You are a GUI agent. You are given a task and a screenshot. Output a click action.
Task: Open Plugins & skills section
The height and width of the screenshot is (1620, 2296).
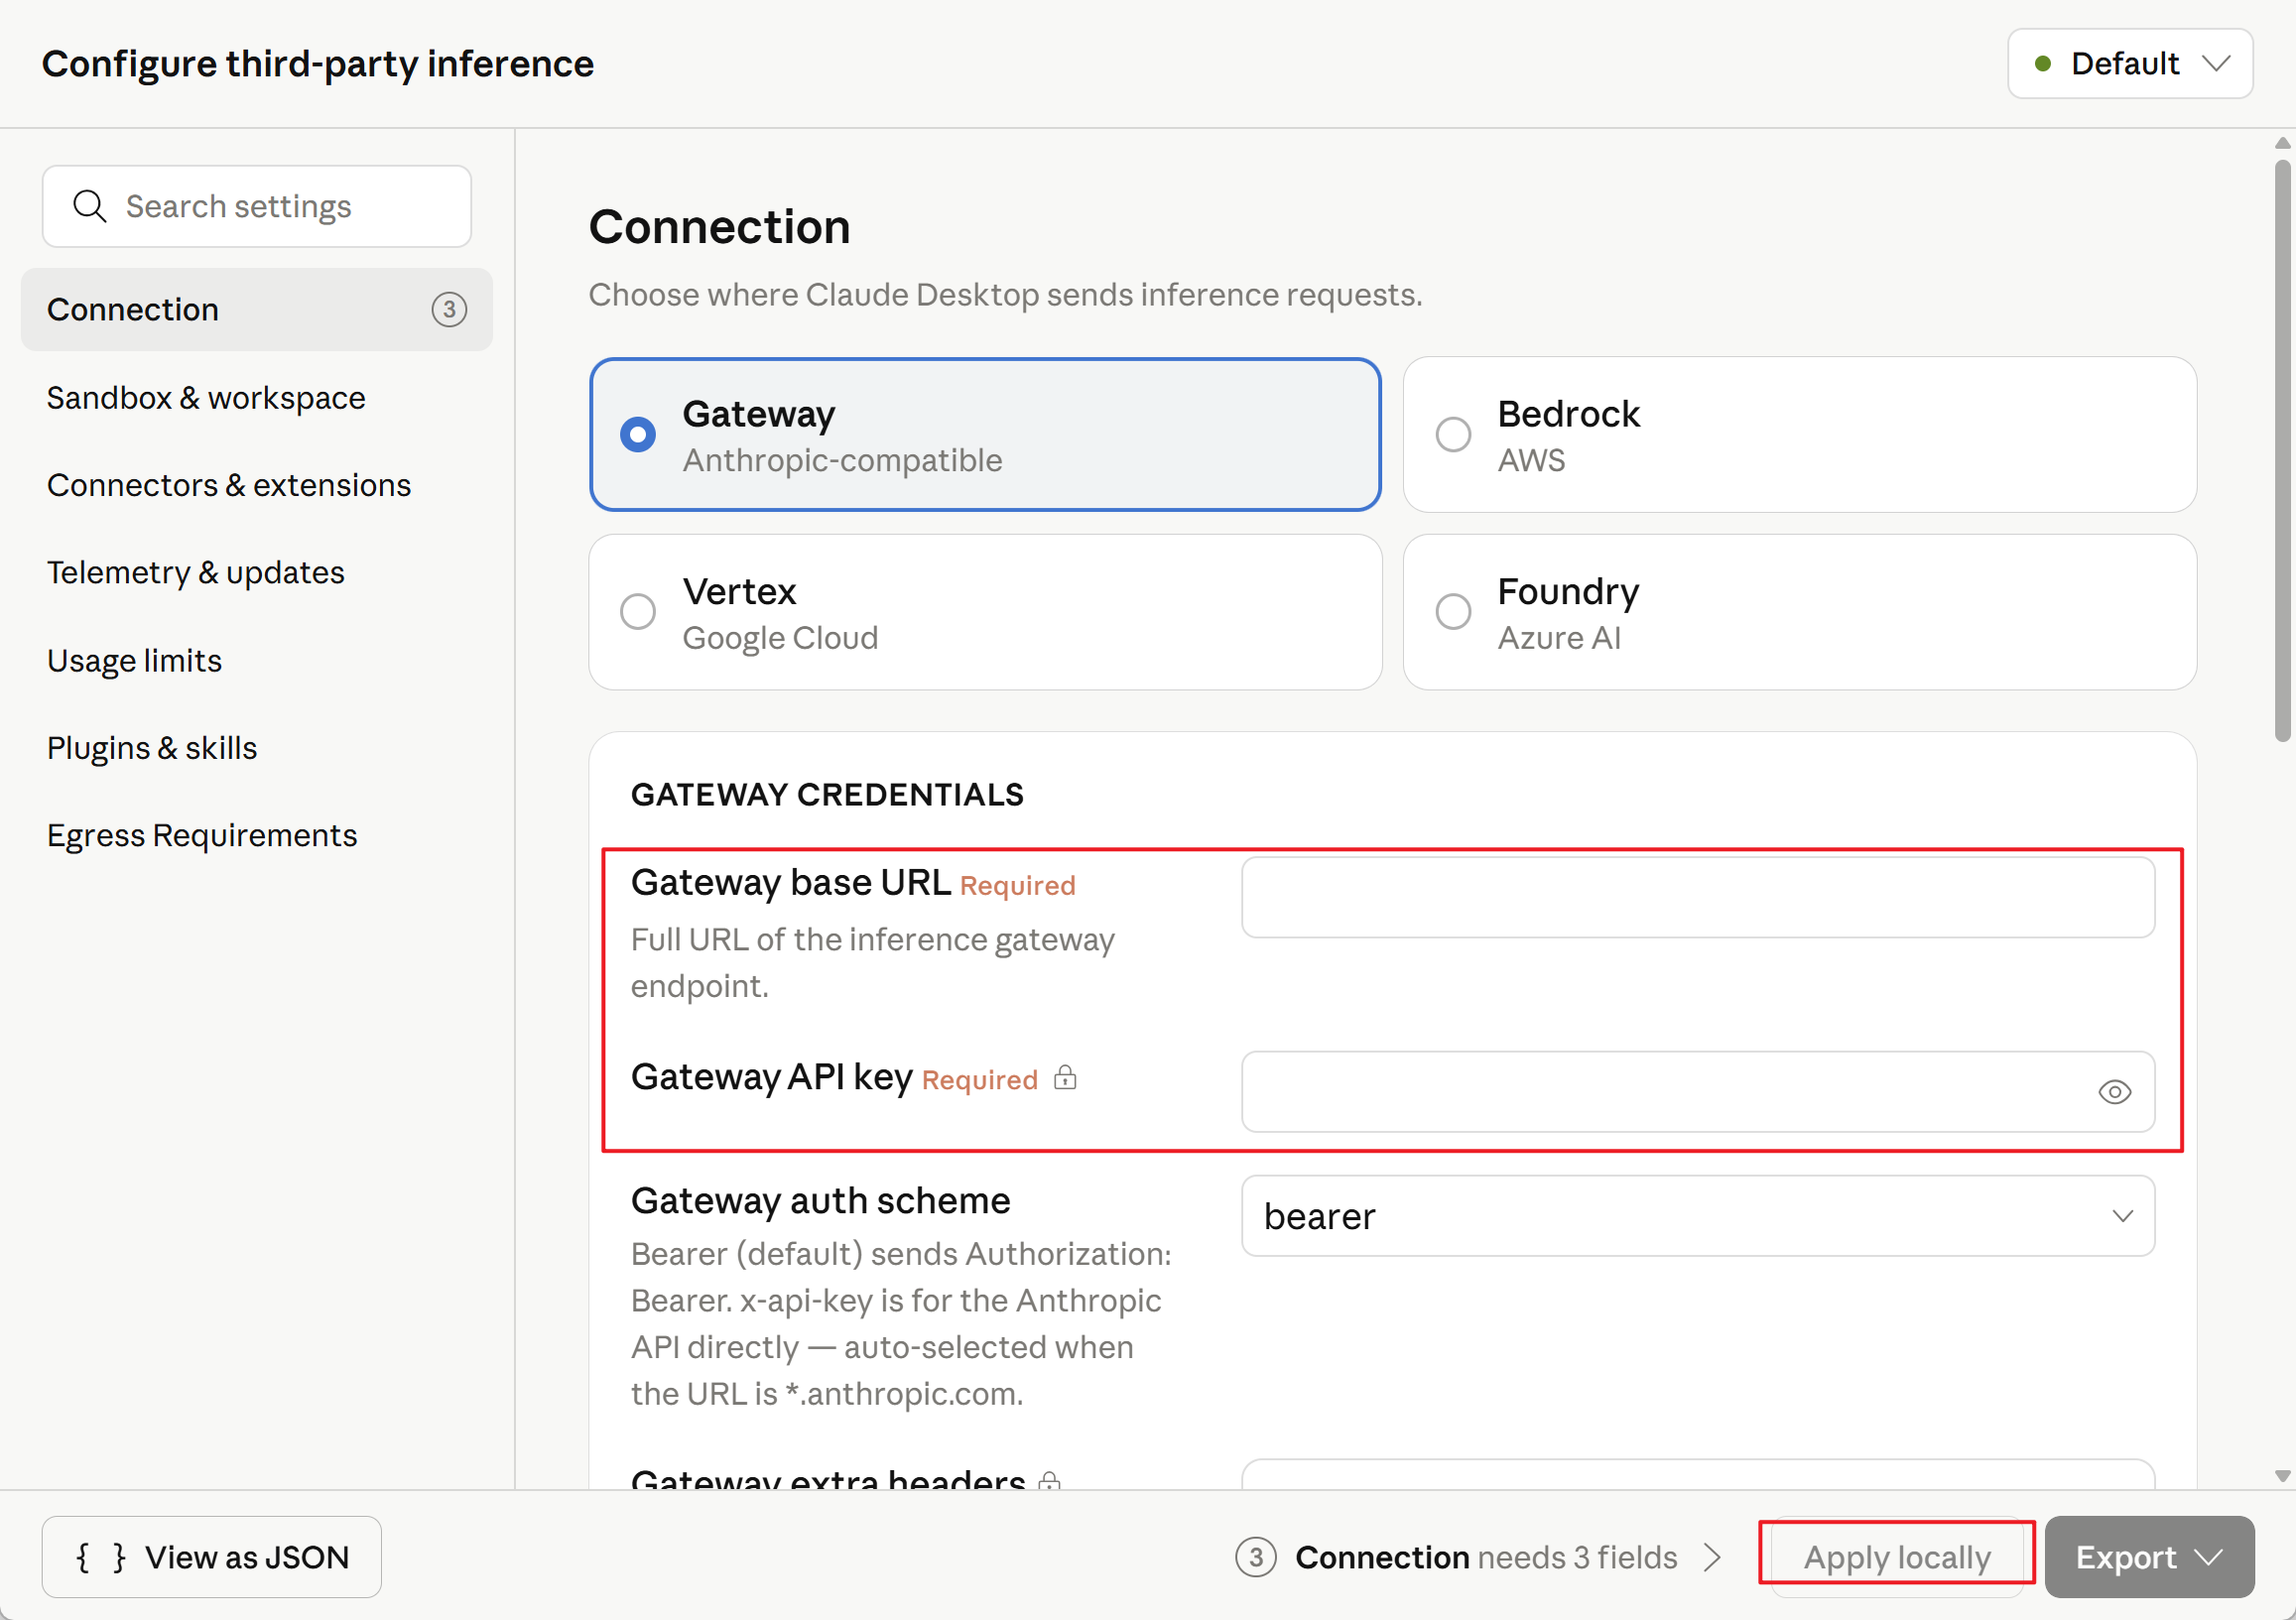coord(257,748)
